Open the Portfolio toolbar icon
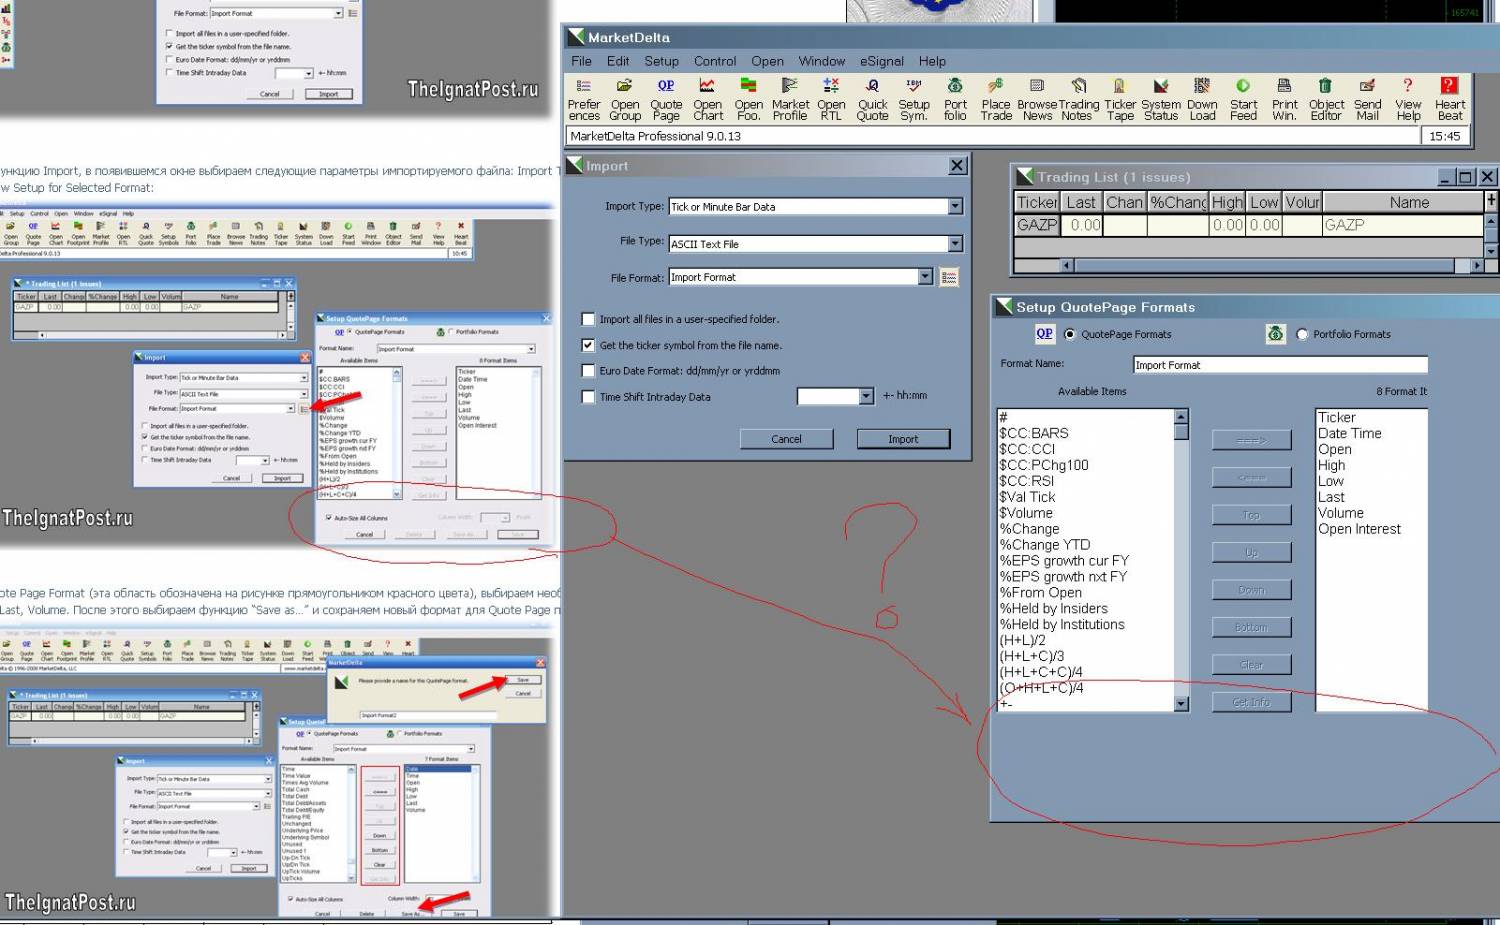This screenshot has width=1500, height=925. point(955,99)
